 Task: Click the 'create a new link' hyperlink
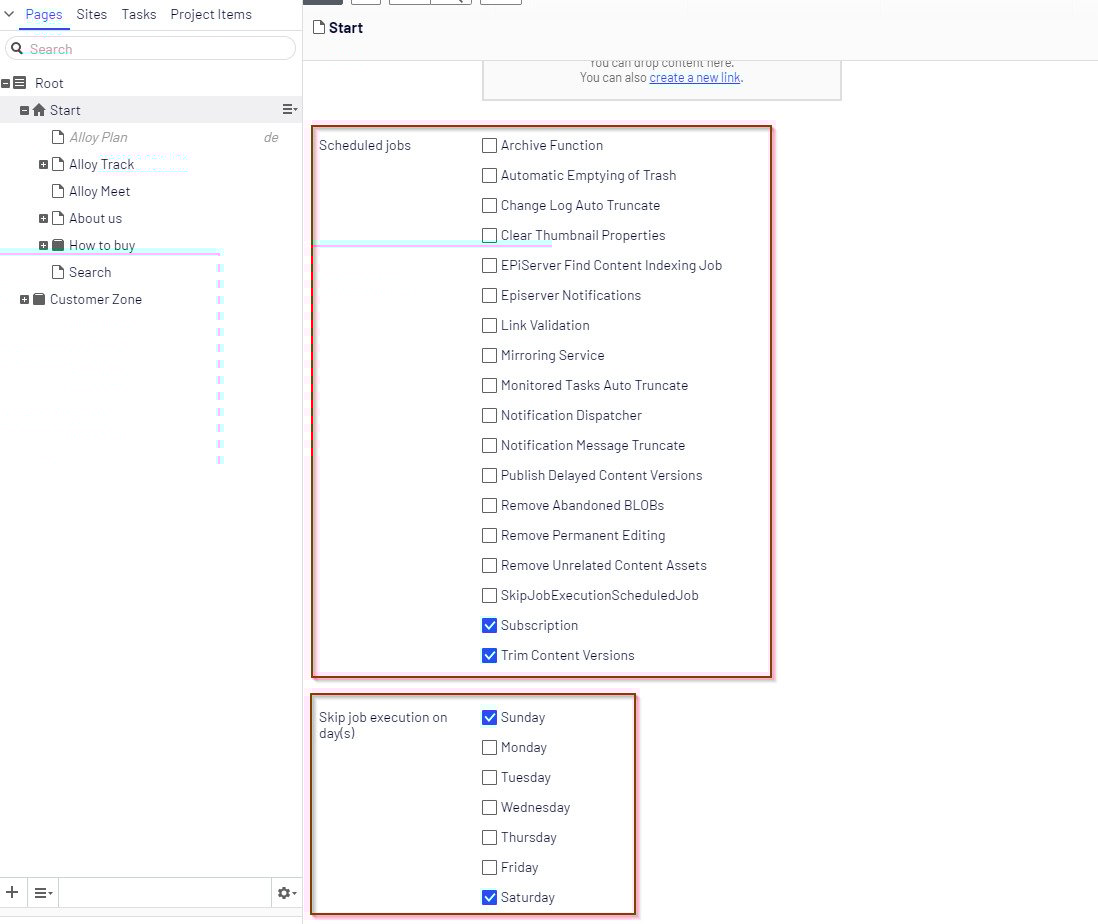pos(695,77)
